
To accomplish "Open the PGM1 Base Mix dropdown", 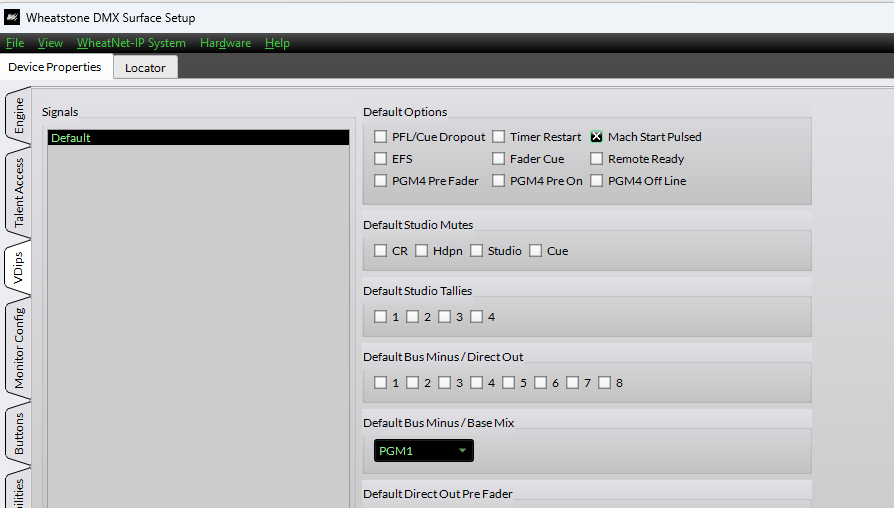I will (424, 450).
